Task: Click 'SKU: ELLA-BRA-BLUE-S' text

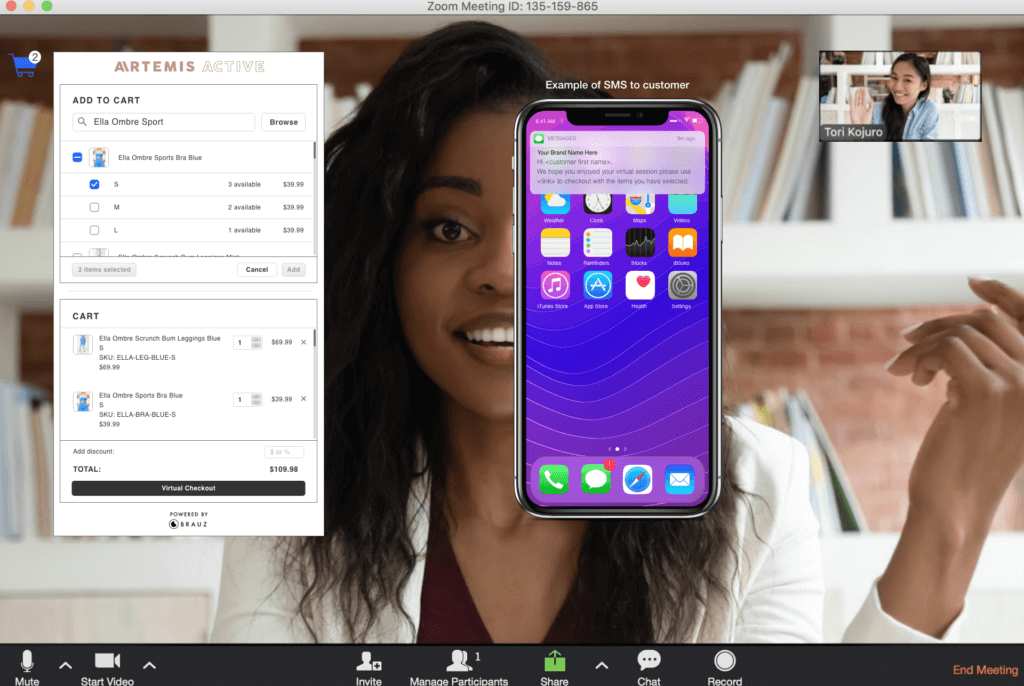Action: click(x=137, y=414)
